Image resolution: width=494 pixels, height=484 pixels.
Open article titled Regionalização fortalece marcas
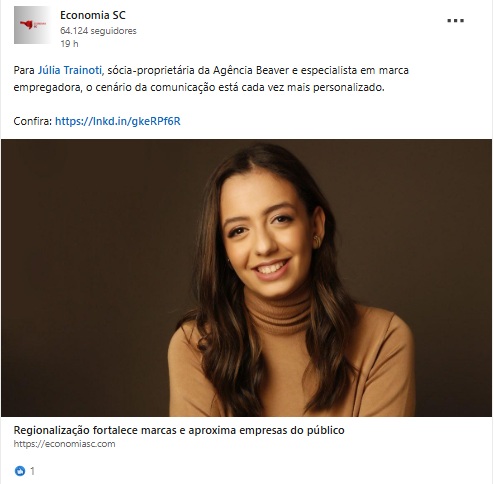click(179, 430)
